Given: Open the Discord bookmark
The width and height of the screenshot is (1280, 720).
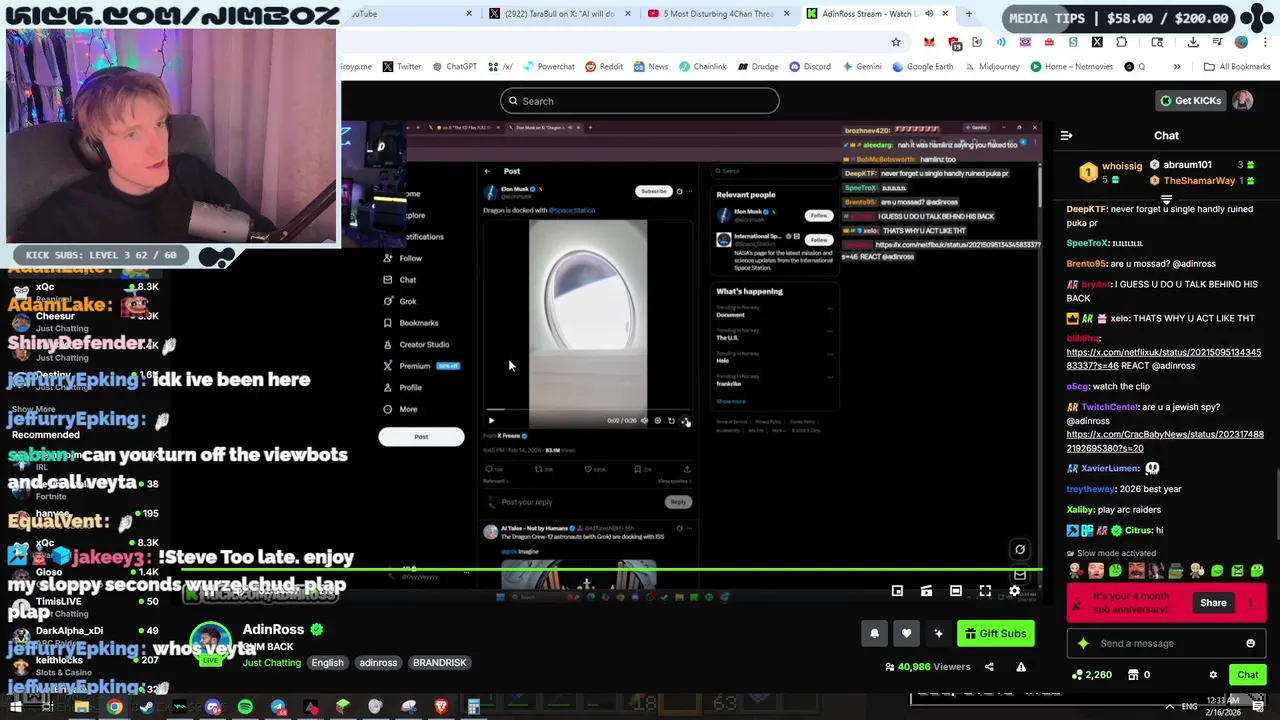Looking at the screenshot, I should pos(810,67).
